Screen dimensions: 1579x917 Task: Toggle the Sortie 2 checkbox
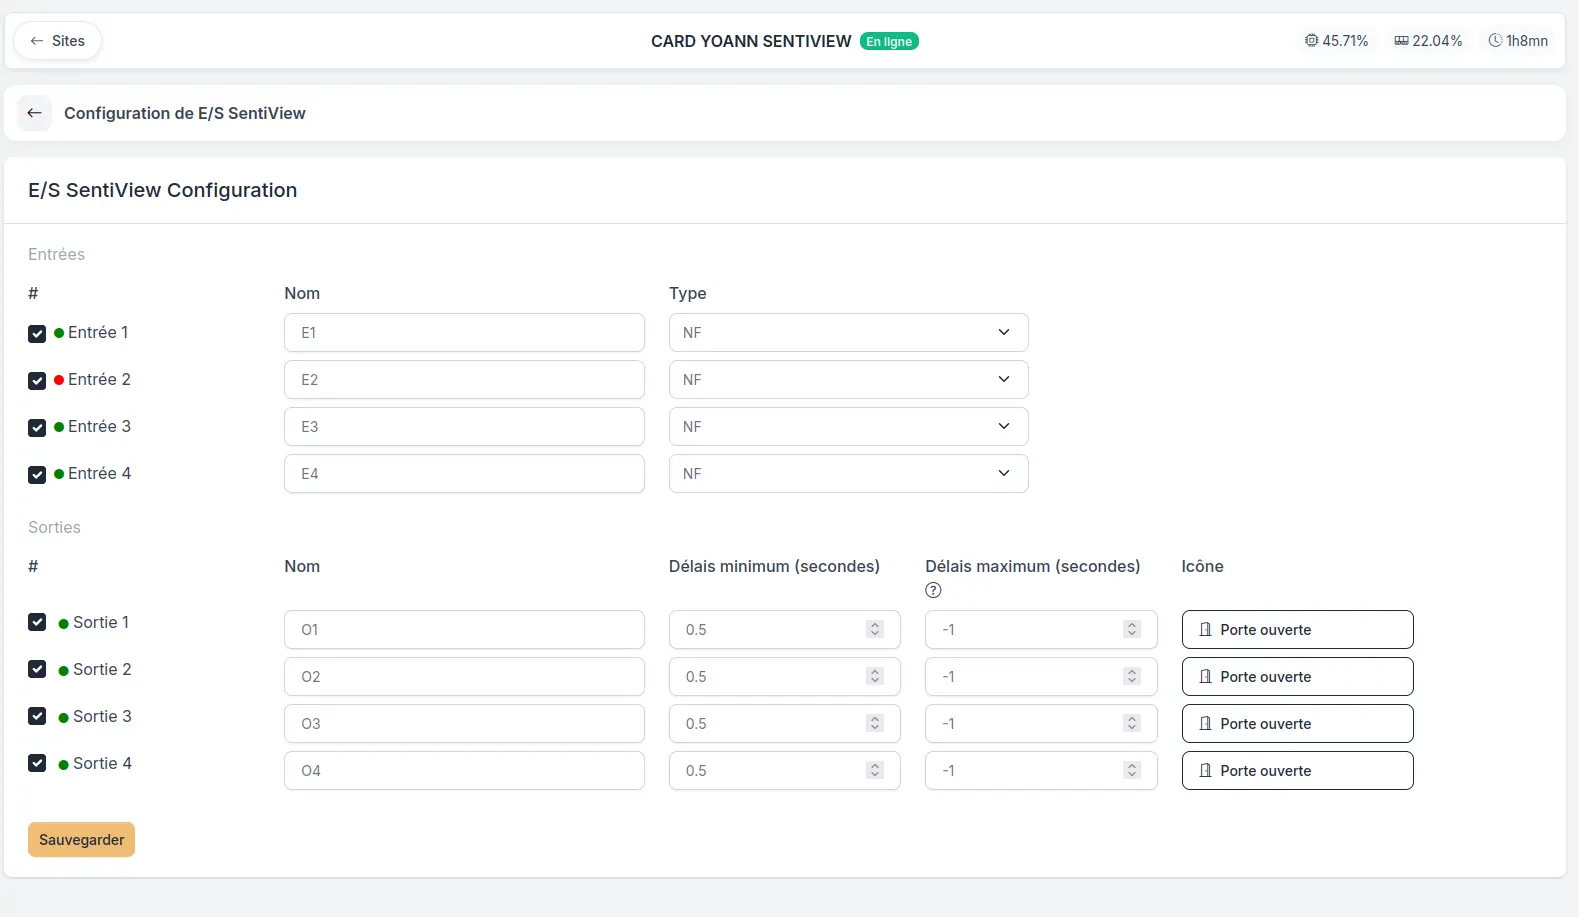[37, 669]
